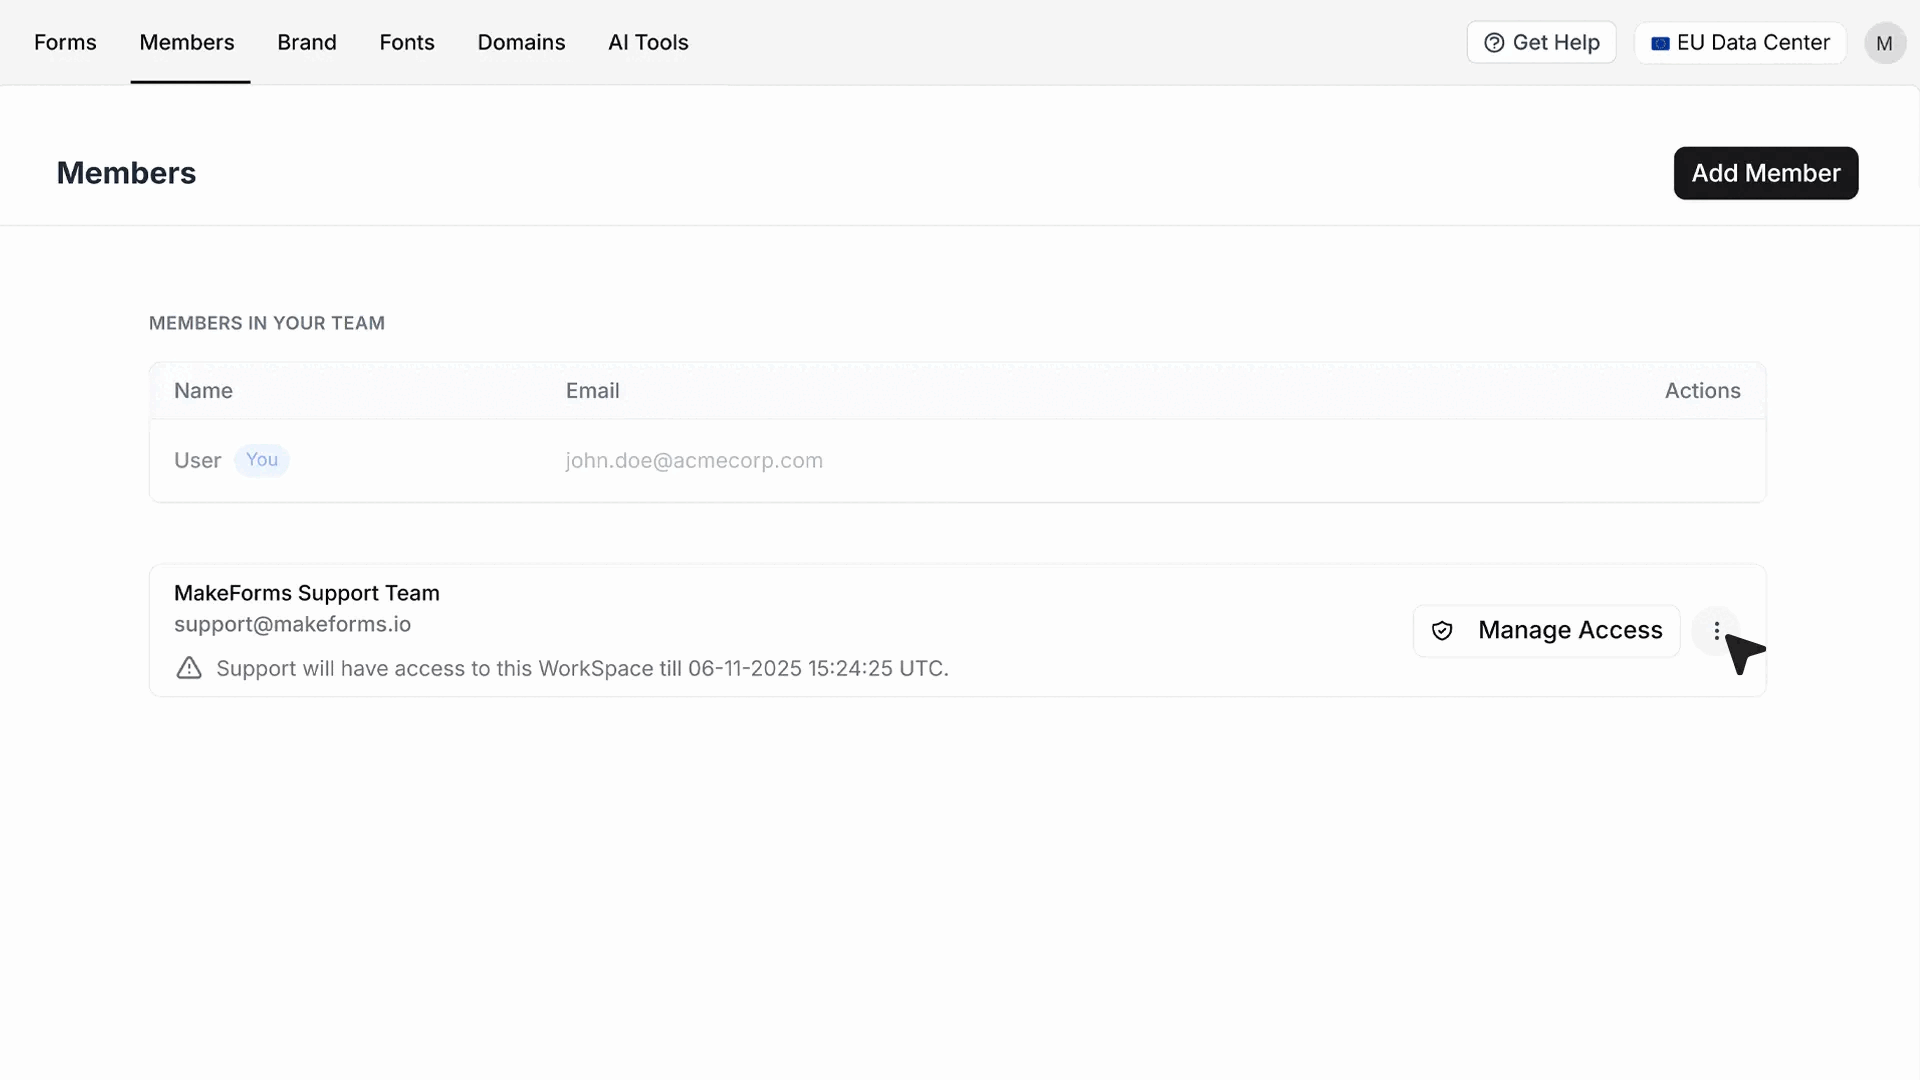
Task: Switch to the Brand tab
Action: pyautogui.click(x=307, y=42)
